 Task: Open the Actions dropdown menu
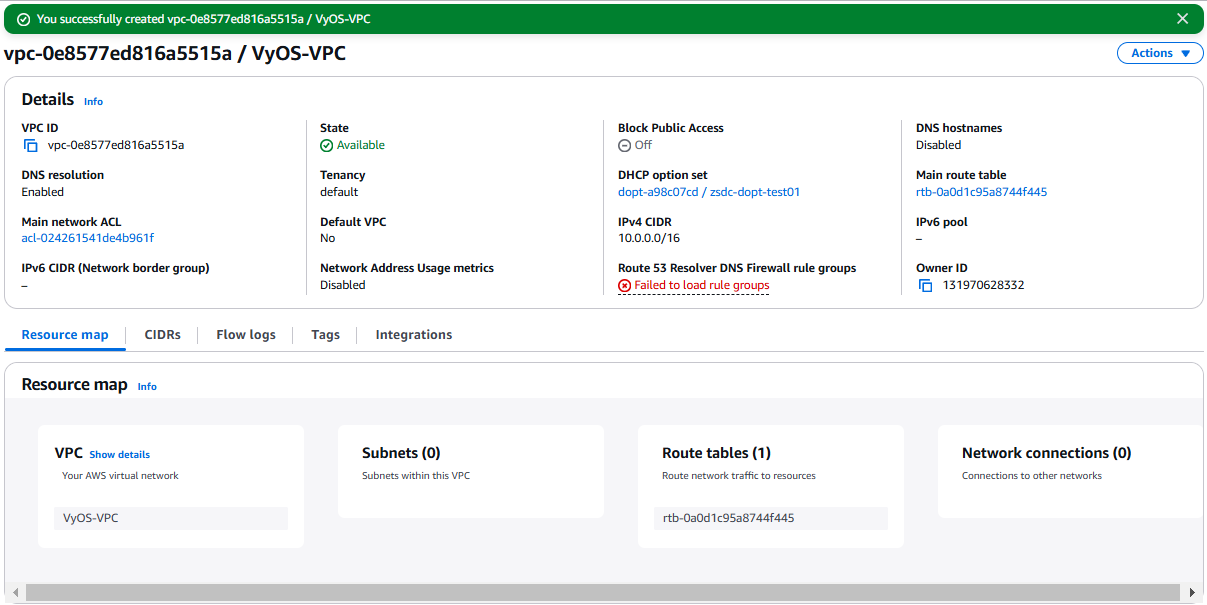pos(1159,53)
